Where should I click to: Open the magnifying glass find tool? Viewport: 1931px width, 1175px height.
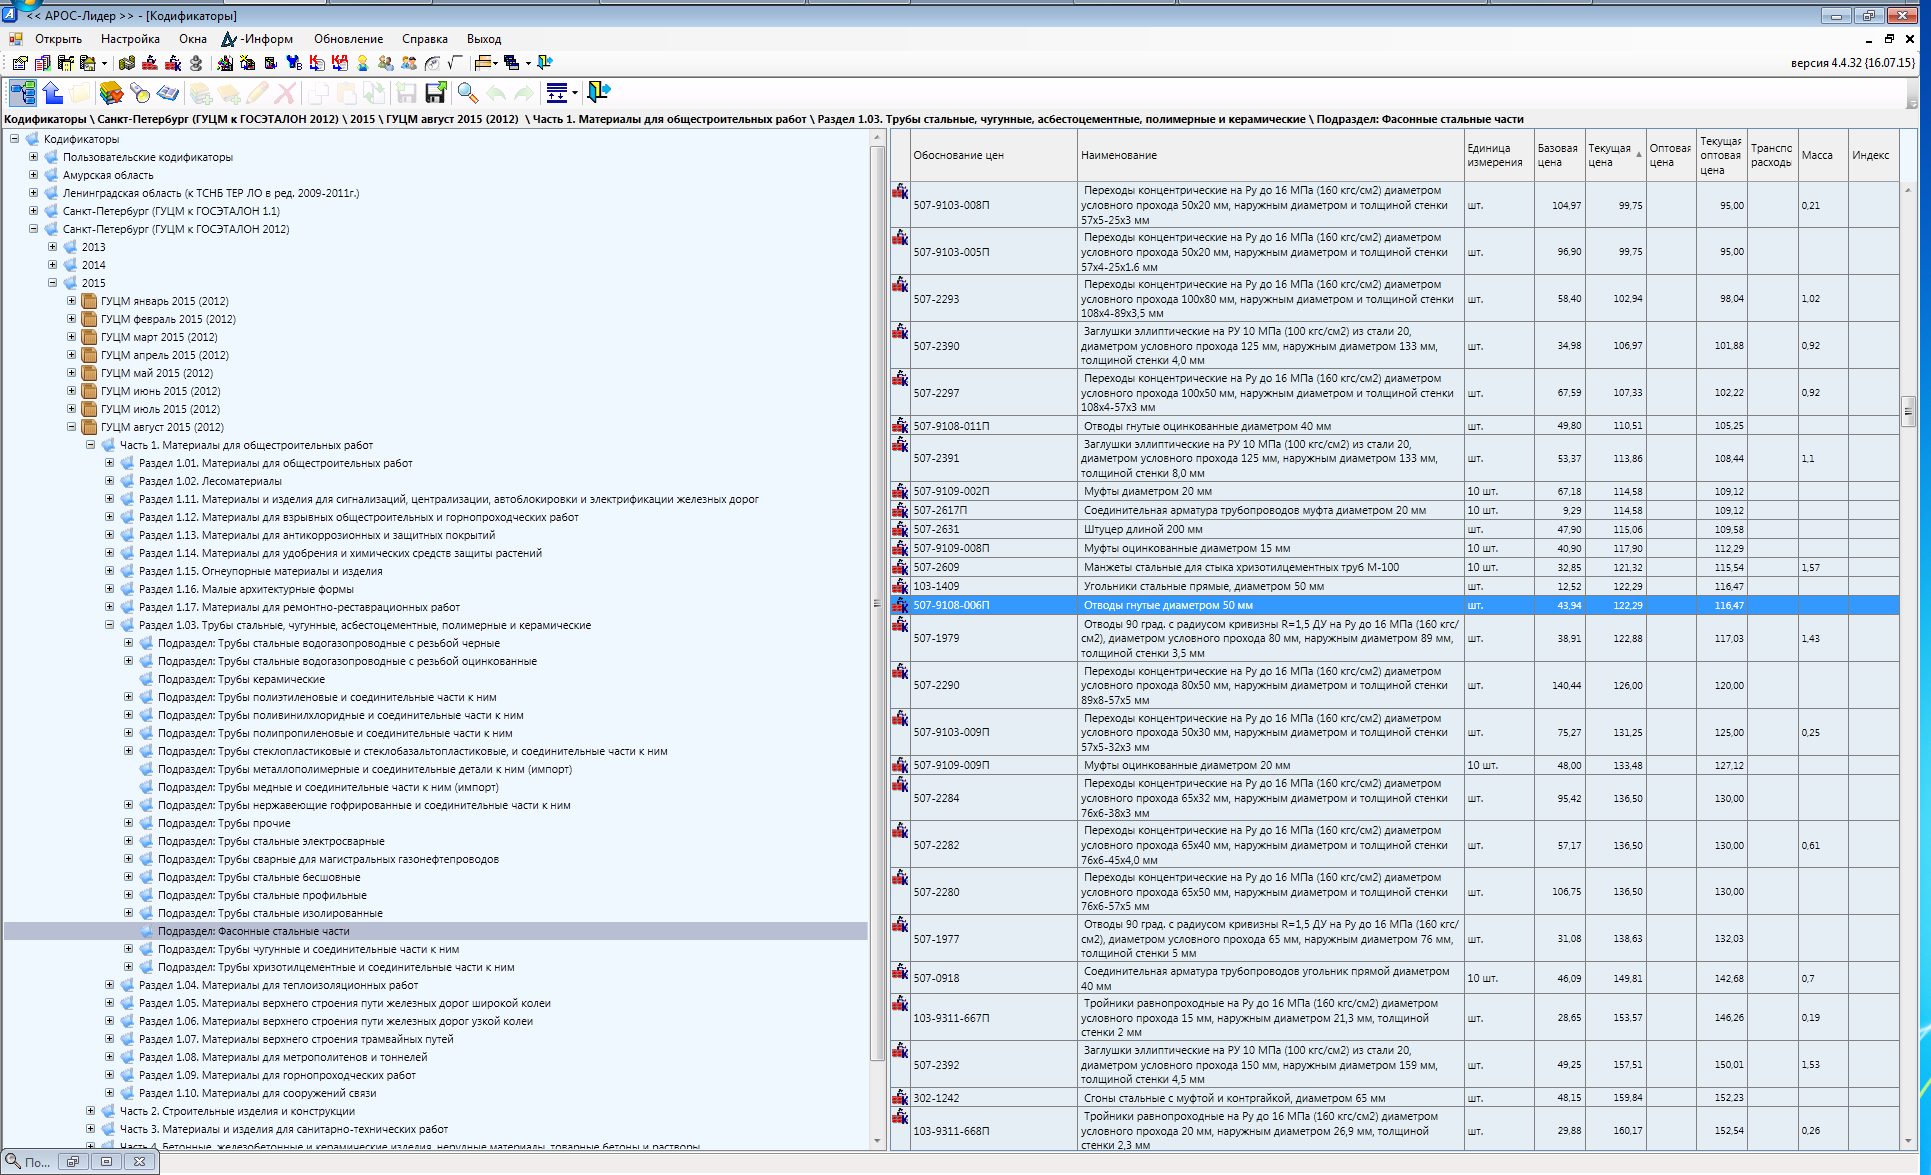point(467,93)
